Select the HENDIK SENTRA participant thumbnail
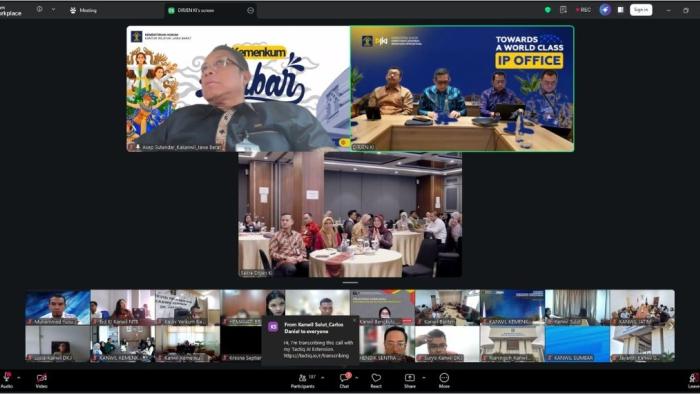 pos(387,344)
